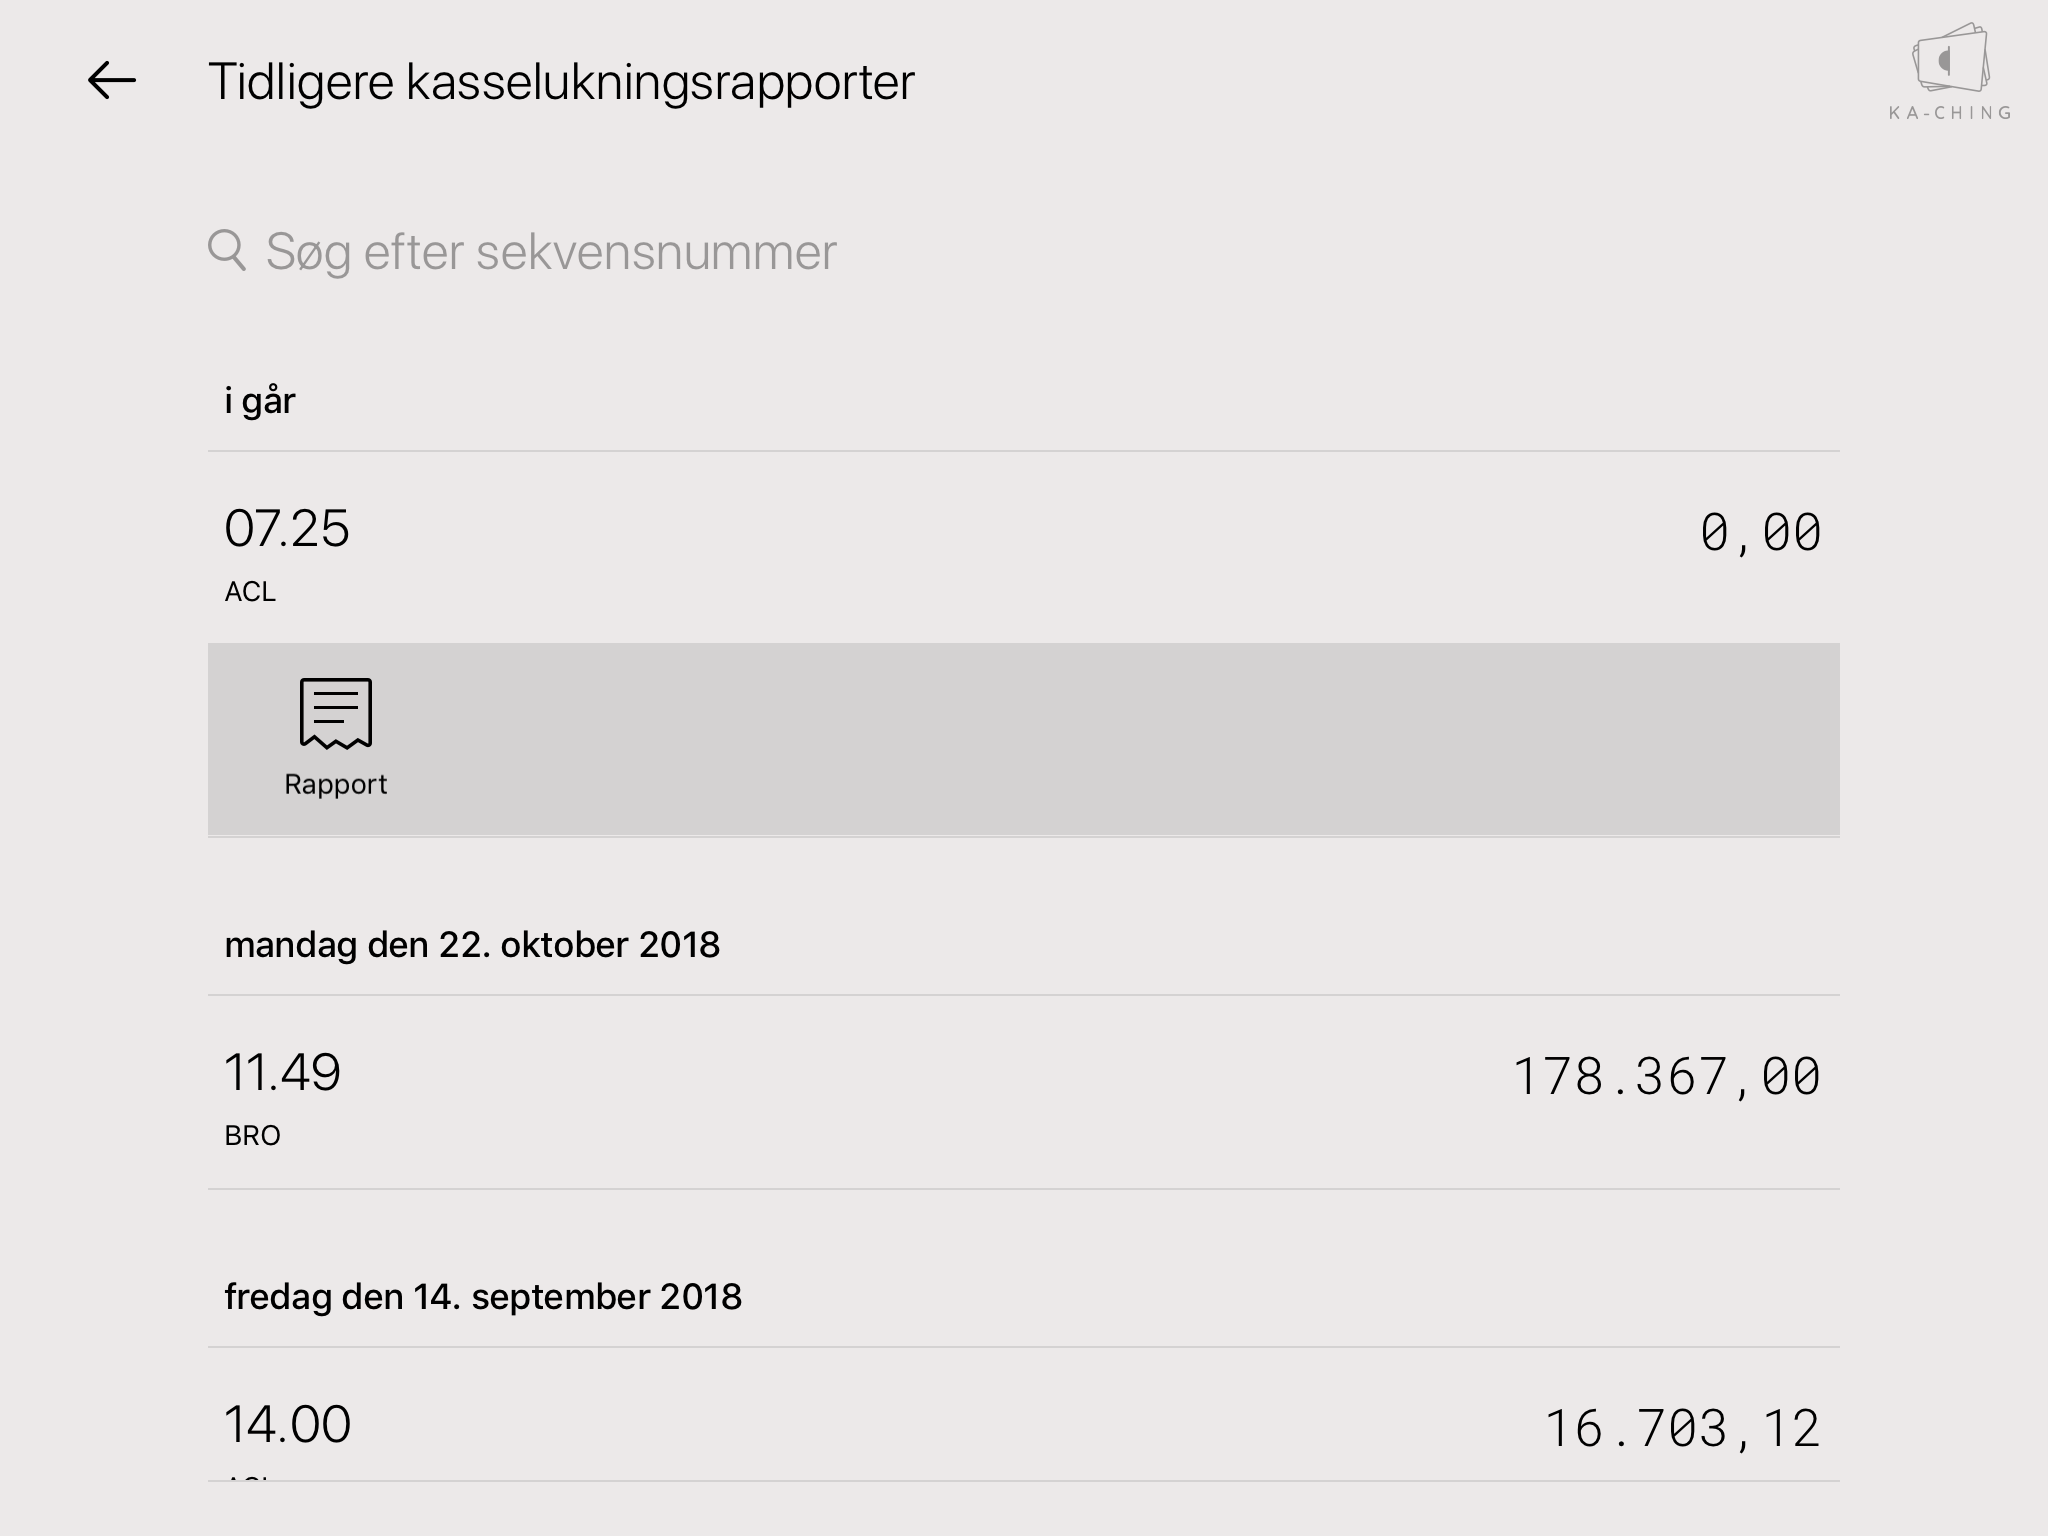Click the KA-CHING logo icon

pyautogui.click(x=1950, y=58)
